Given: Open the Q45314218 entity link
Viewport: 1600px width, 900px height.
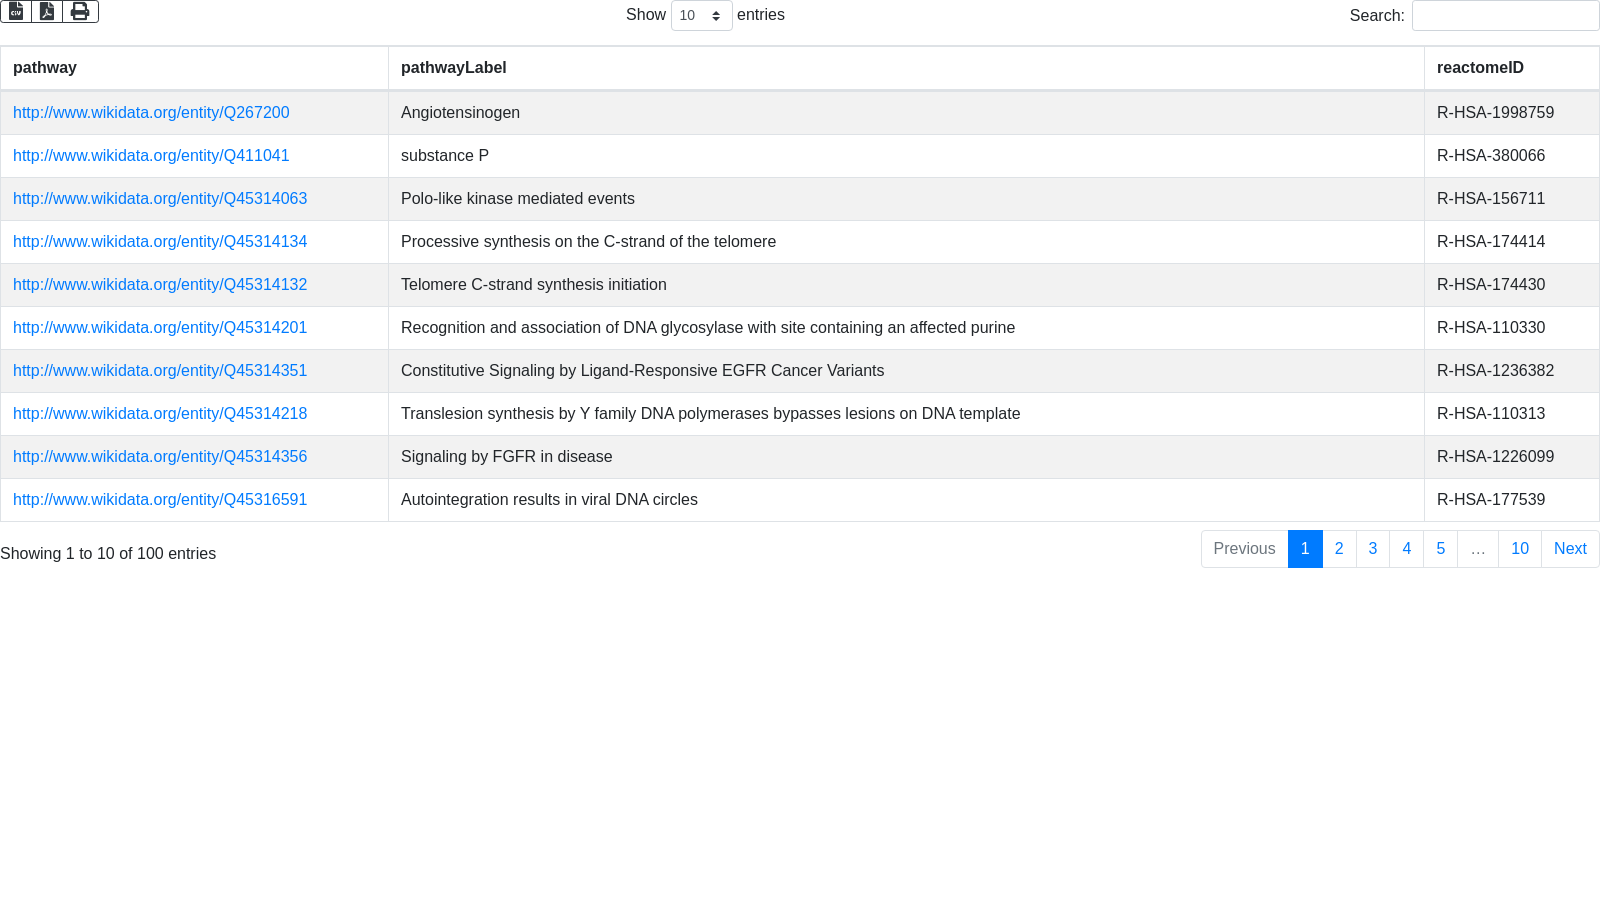Looking at the screenshot, I should (160, 414).
